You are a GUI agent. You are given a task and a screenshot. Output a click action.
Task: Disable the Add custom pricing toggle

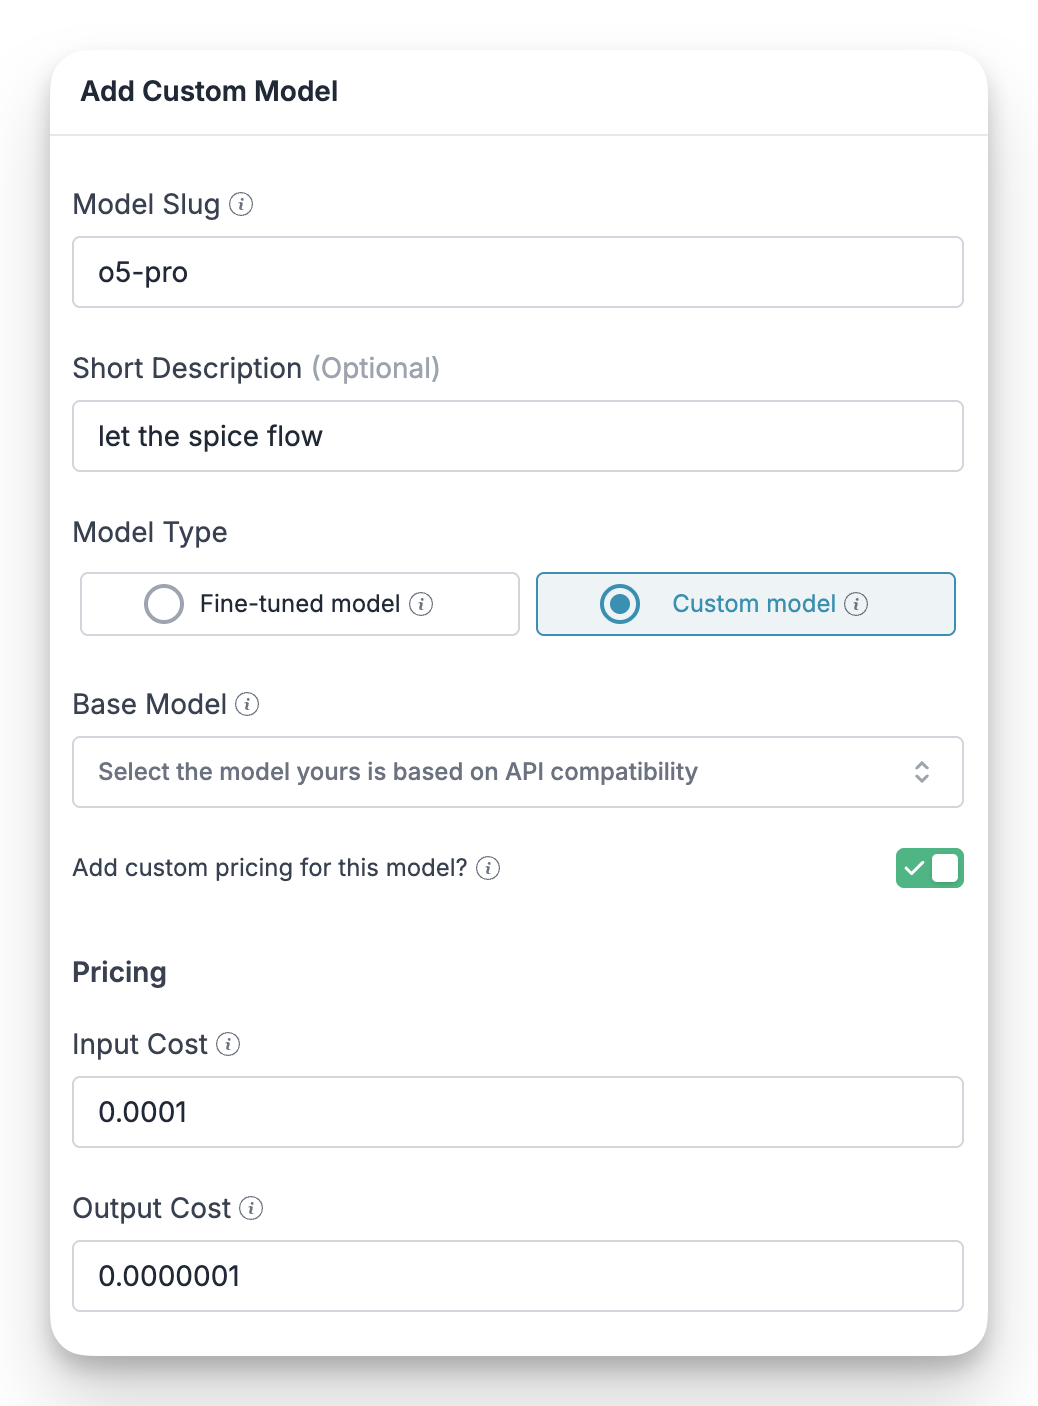[928, 868]
